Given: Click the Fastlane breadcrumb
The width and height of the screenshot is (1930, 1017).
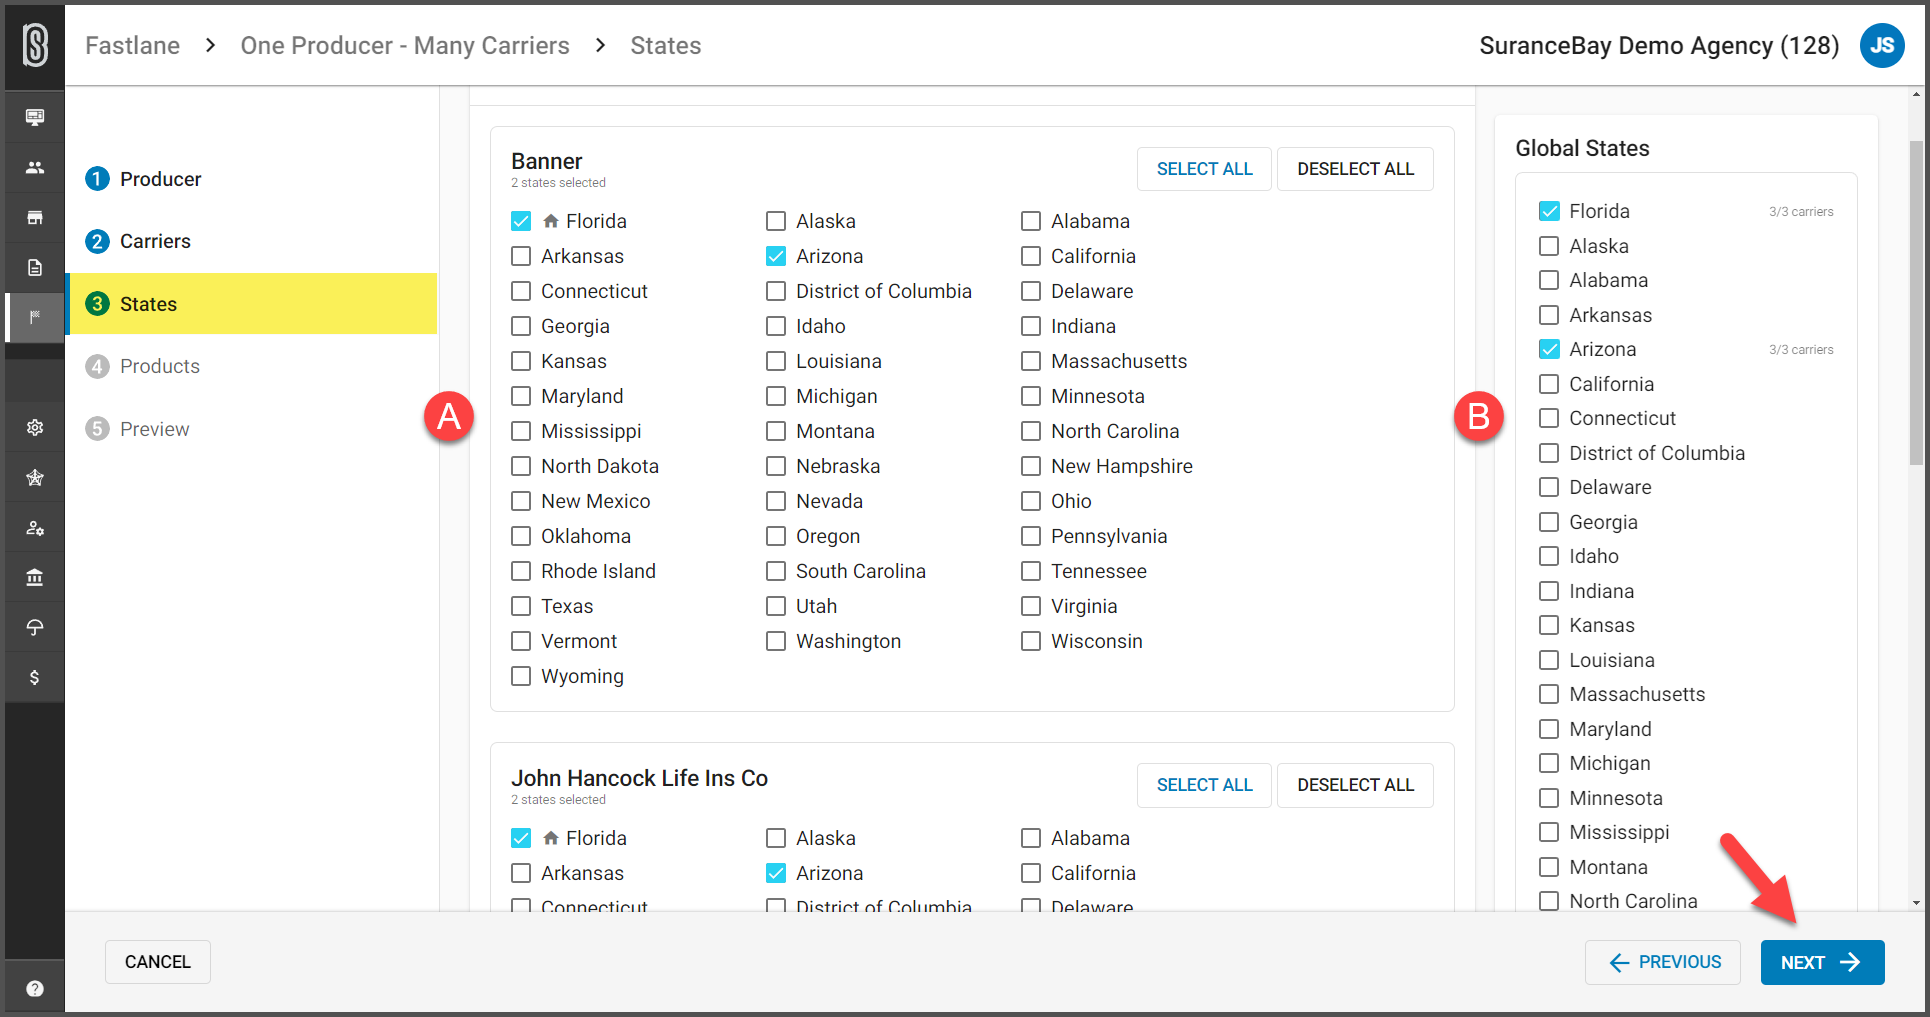Looking at the screenshot, I should click(133, 45).
